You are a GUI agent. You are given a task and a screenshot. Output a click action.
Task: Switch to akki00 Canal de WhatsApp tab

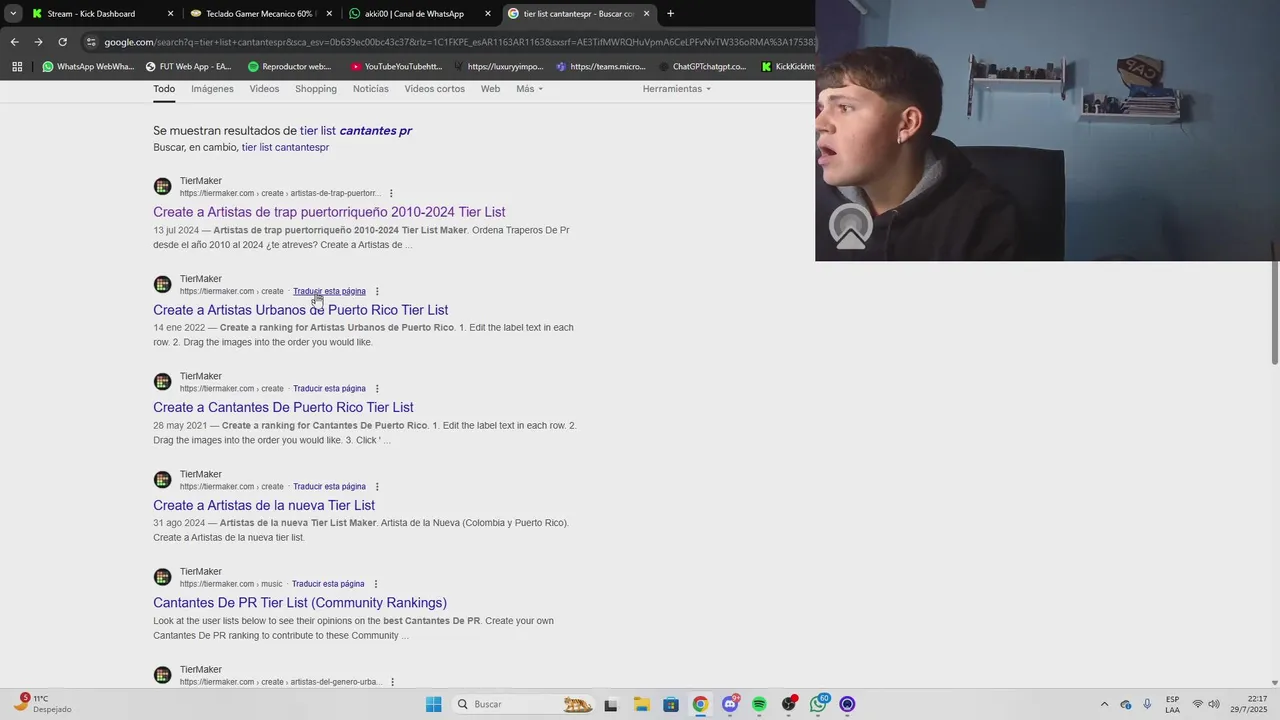coord(418,14)
